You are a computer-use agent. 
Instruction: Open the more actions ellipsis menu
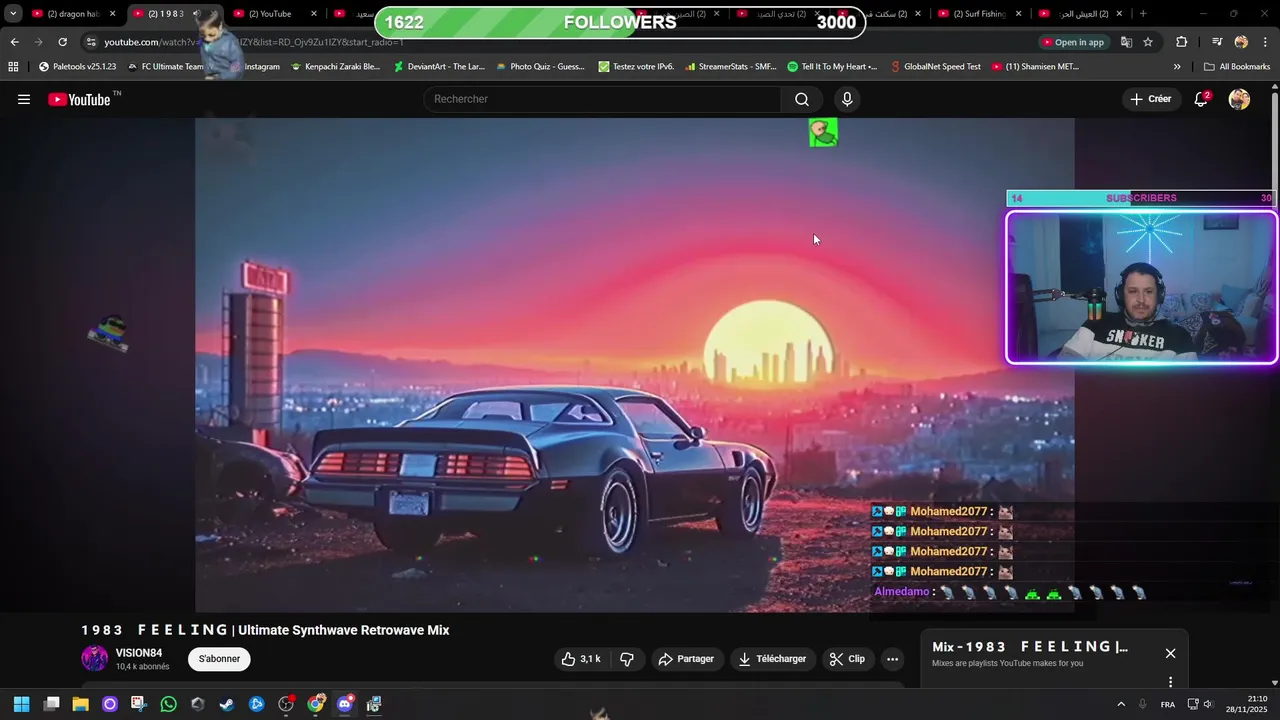[892, 659]
